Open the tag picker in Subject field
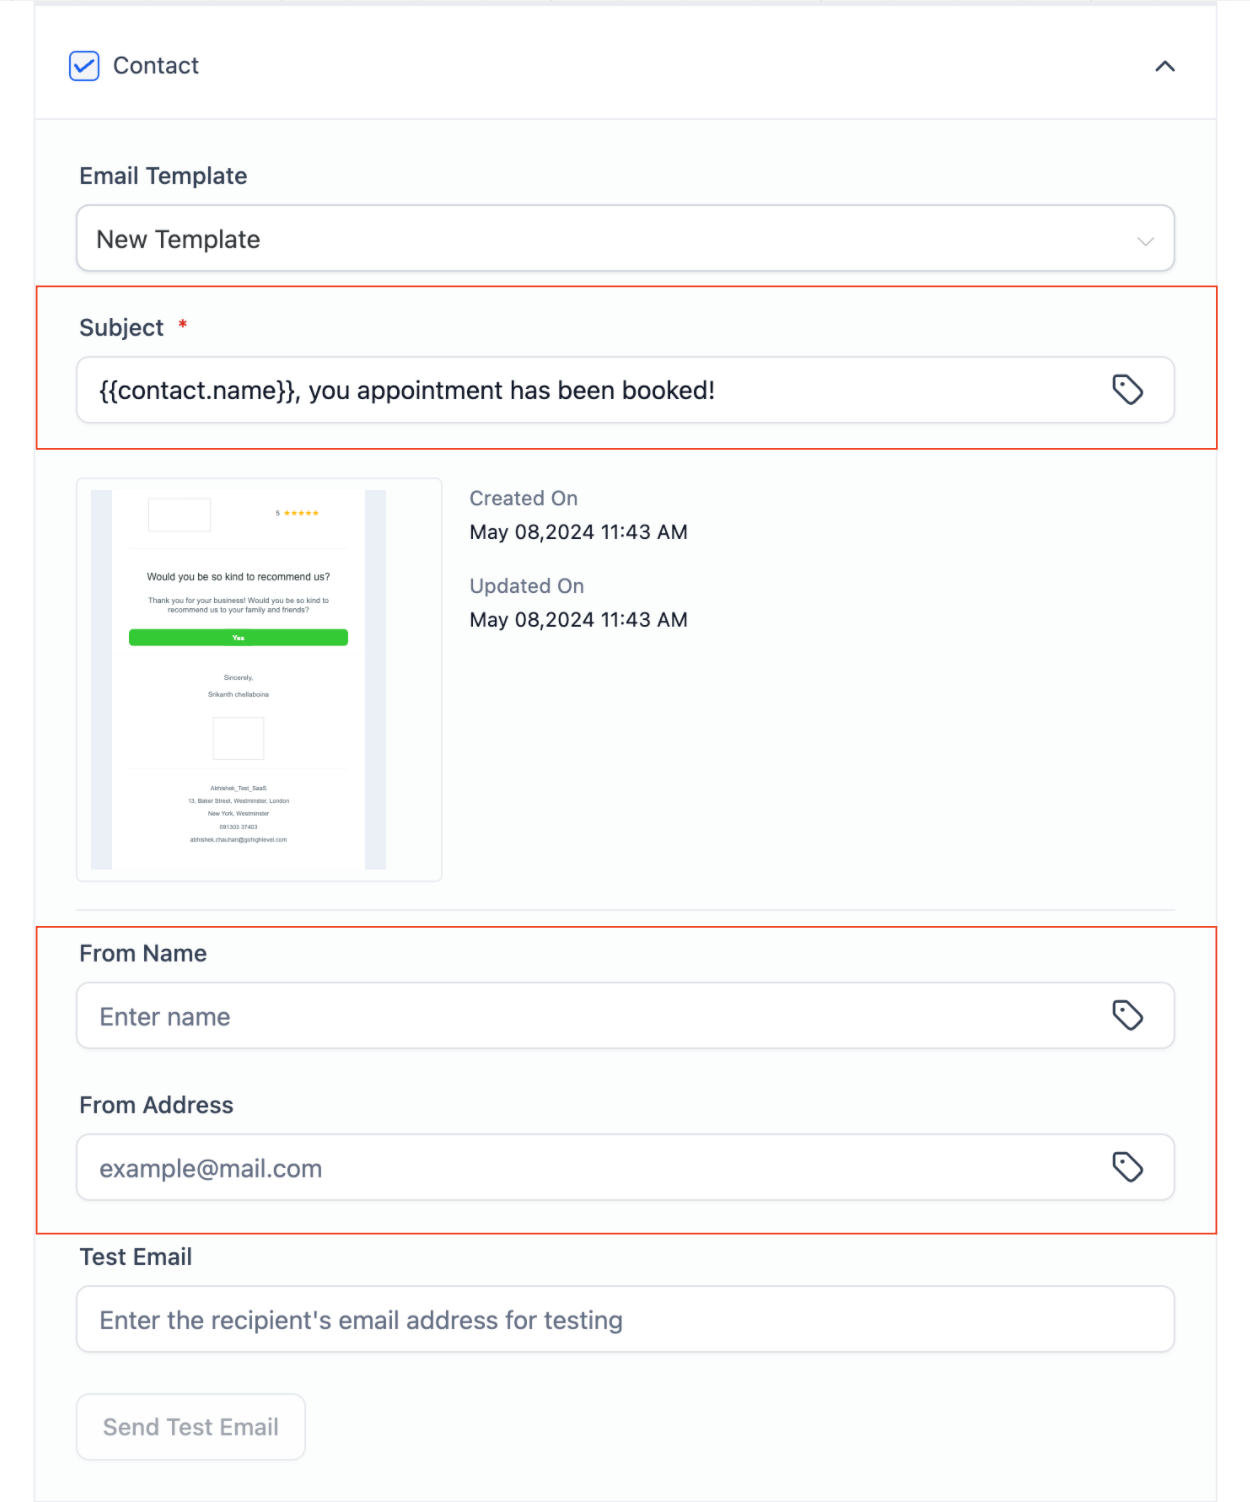Screen dimensions: 1250x1502 [x=1127, y=390]
